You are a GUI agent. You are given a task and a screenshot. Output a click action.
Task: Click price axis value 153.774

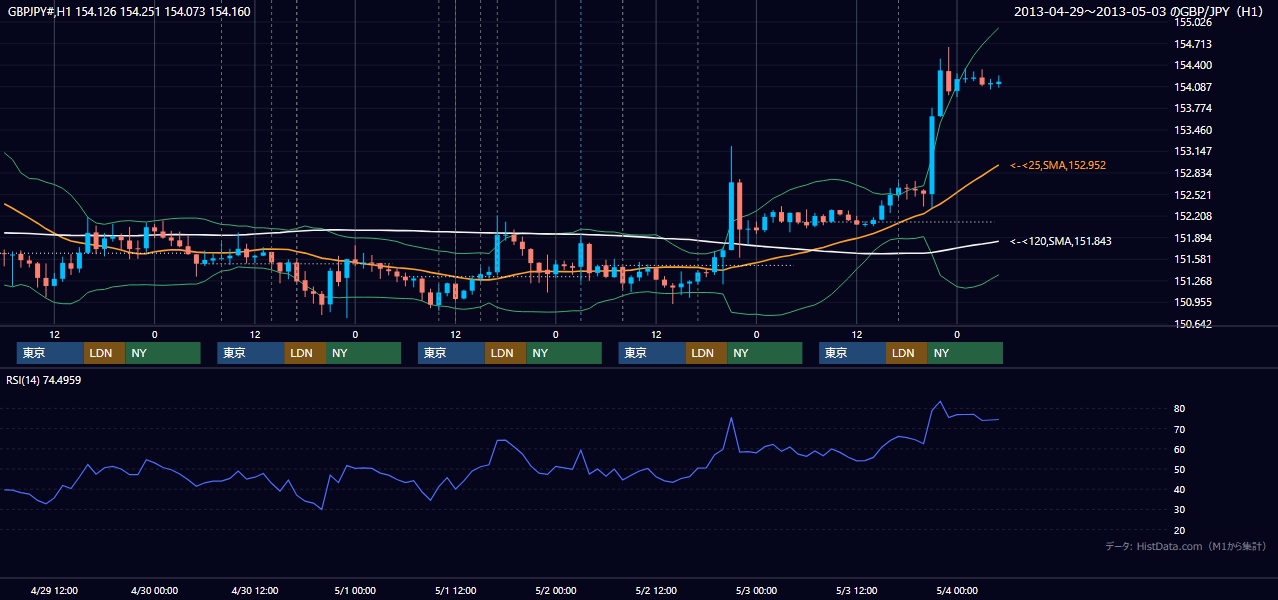1193,108
